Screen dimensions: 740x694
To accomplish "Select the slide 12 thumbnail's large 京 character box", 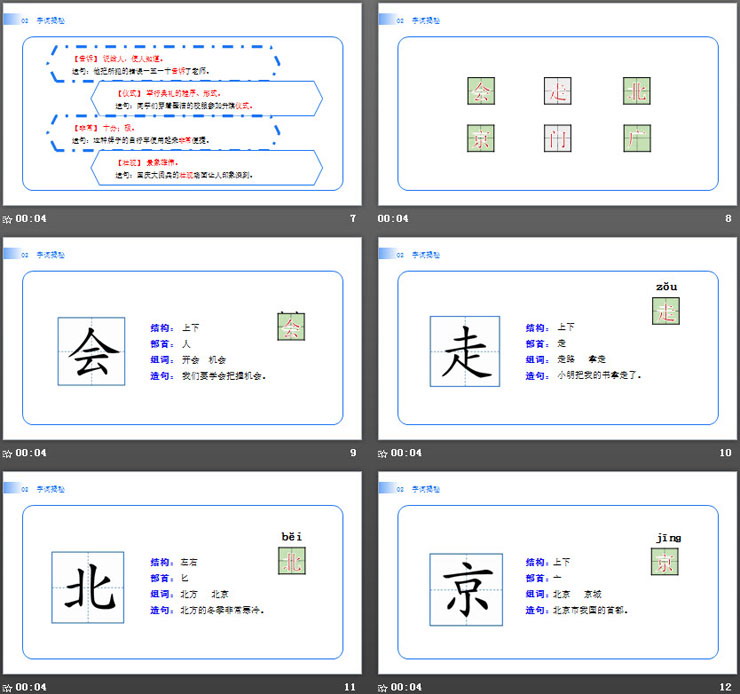I will (x=465, y=587).
